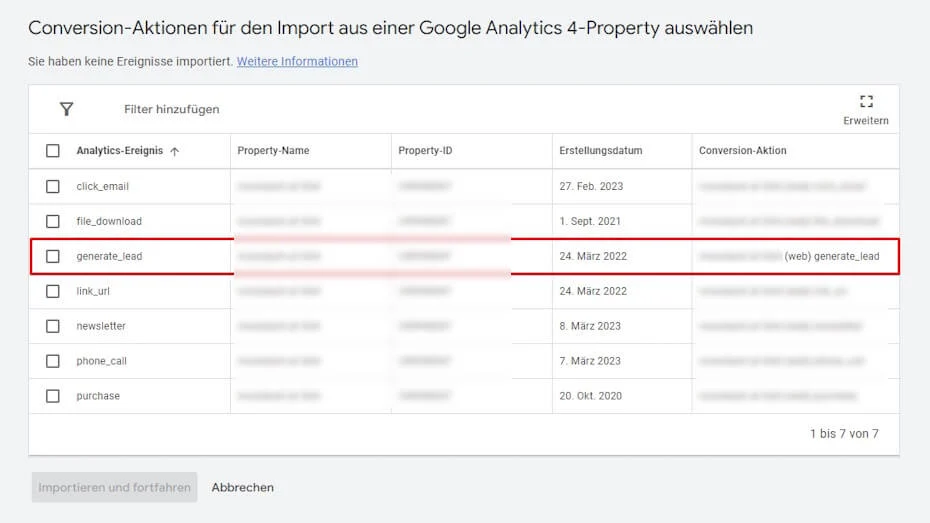This screenshot has height=523, width=930.
Task: Click the date 7. März 2023
Action: (590, 361)
